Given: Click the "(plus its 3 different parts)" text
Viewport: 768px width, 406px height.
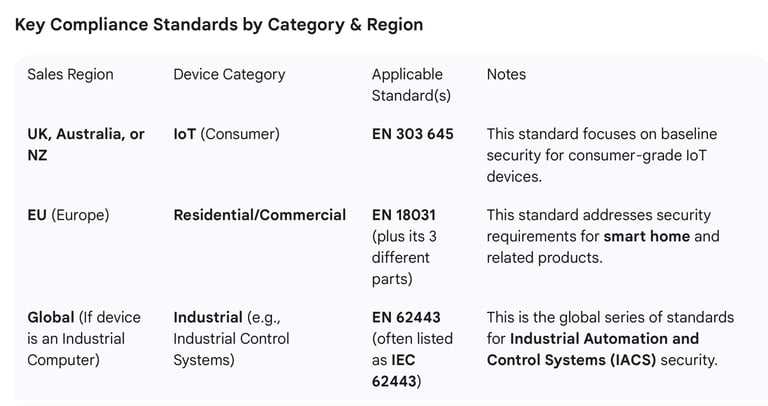Looking at the screenshot, I should click(404, 258).
